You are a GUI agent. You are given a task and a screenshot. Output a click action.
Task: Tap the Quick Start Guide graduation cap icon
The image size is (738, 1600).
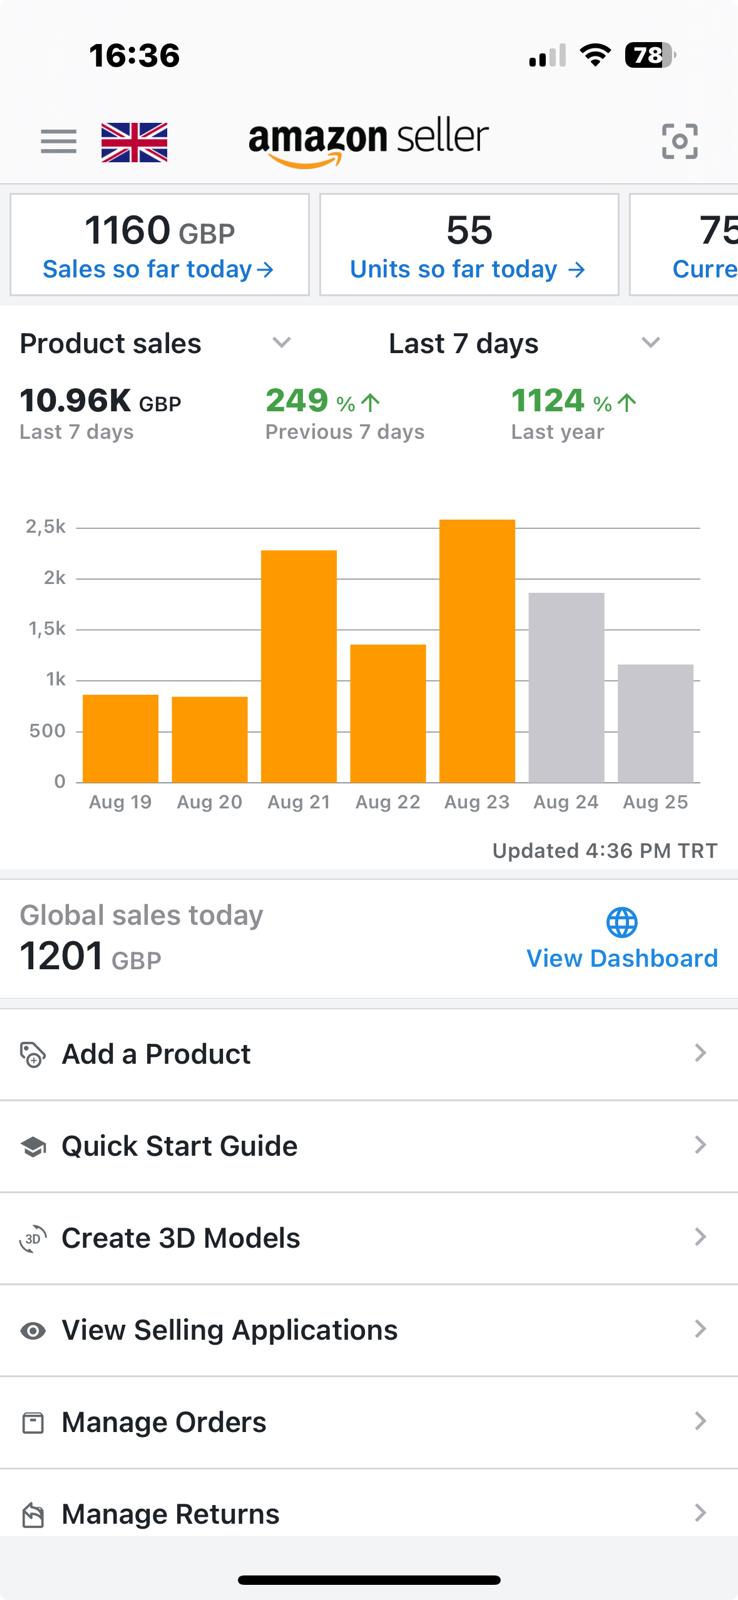pos(33,1147)
